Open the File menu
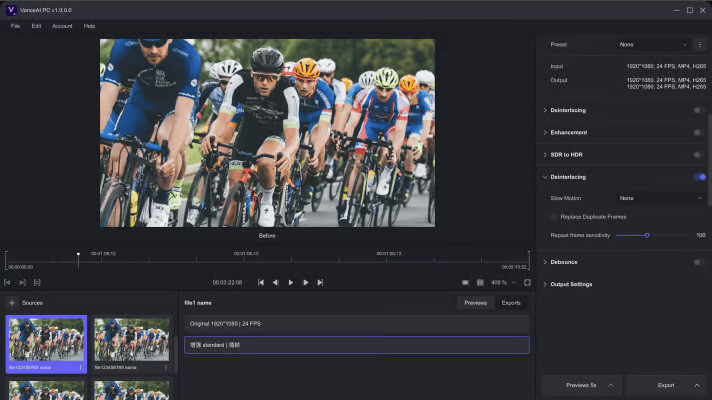 pyautogui.click(x=15, y=26)
